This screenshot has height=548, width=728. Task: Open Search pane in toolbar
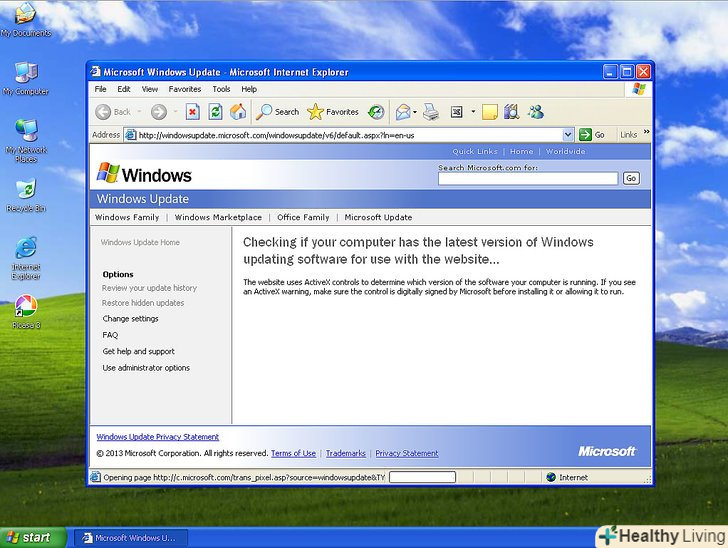pos(278,112)
